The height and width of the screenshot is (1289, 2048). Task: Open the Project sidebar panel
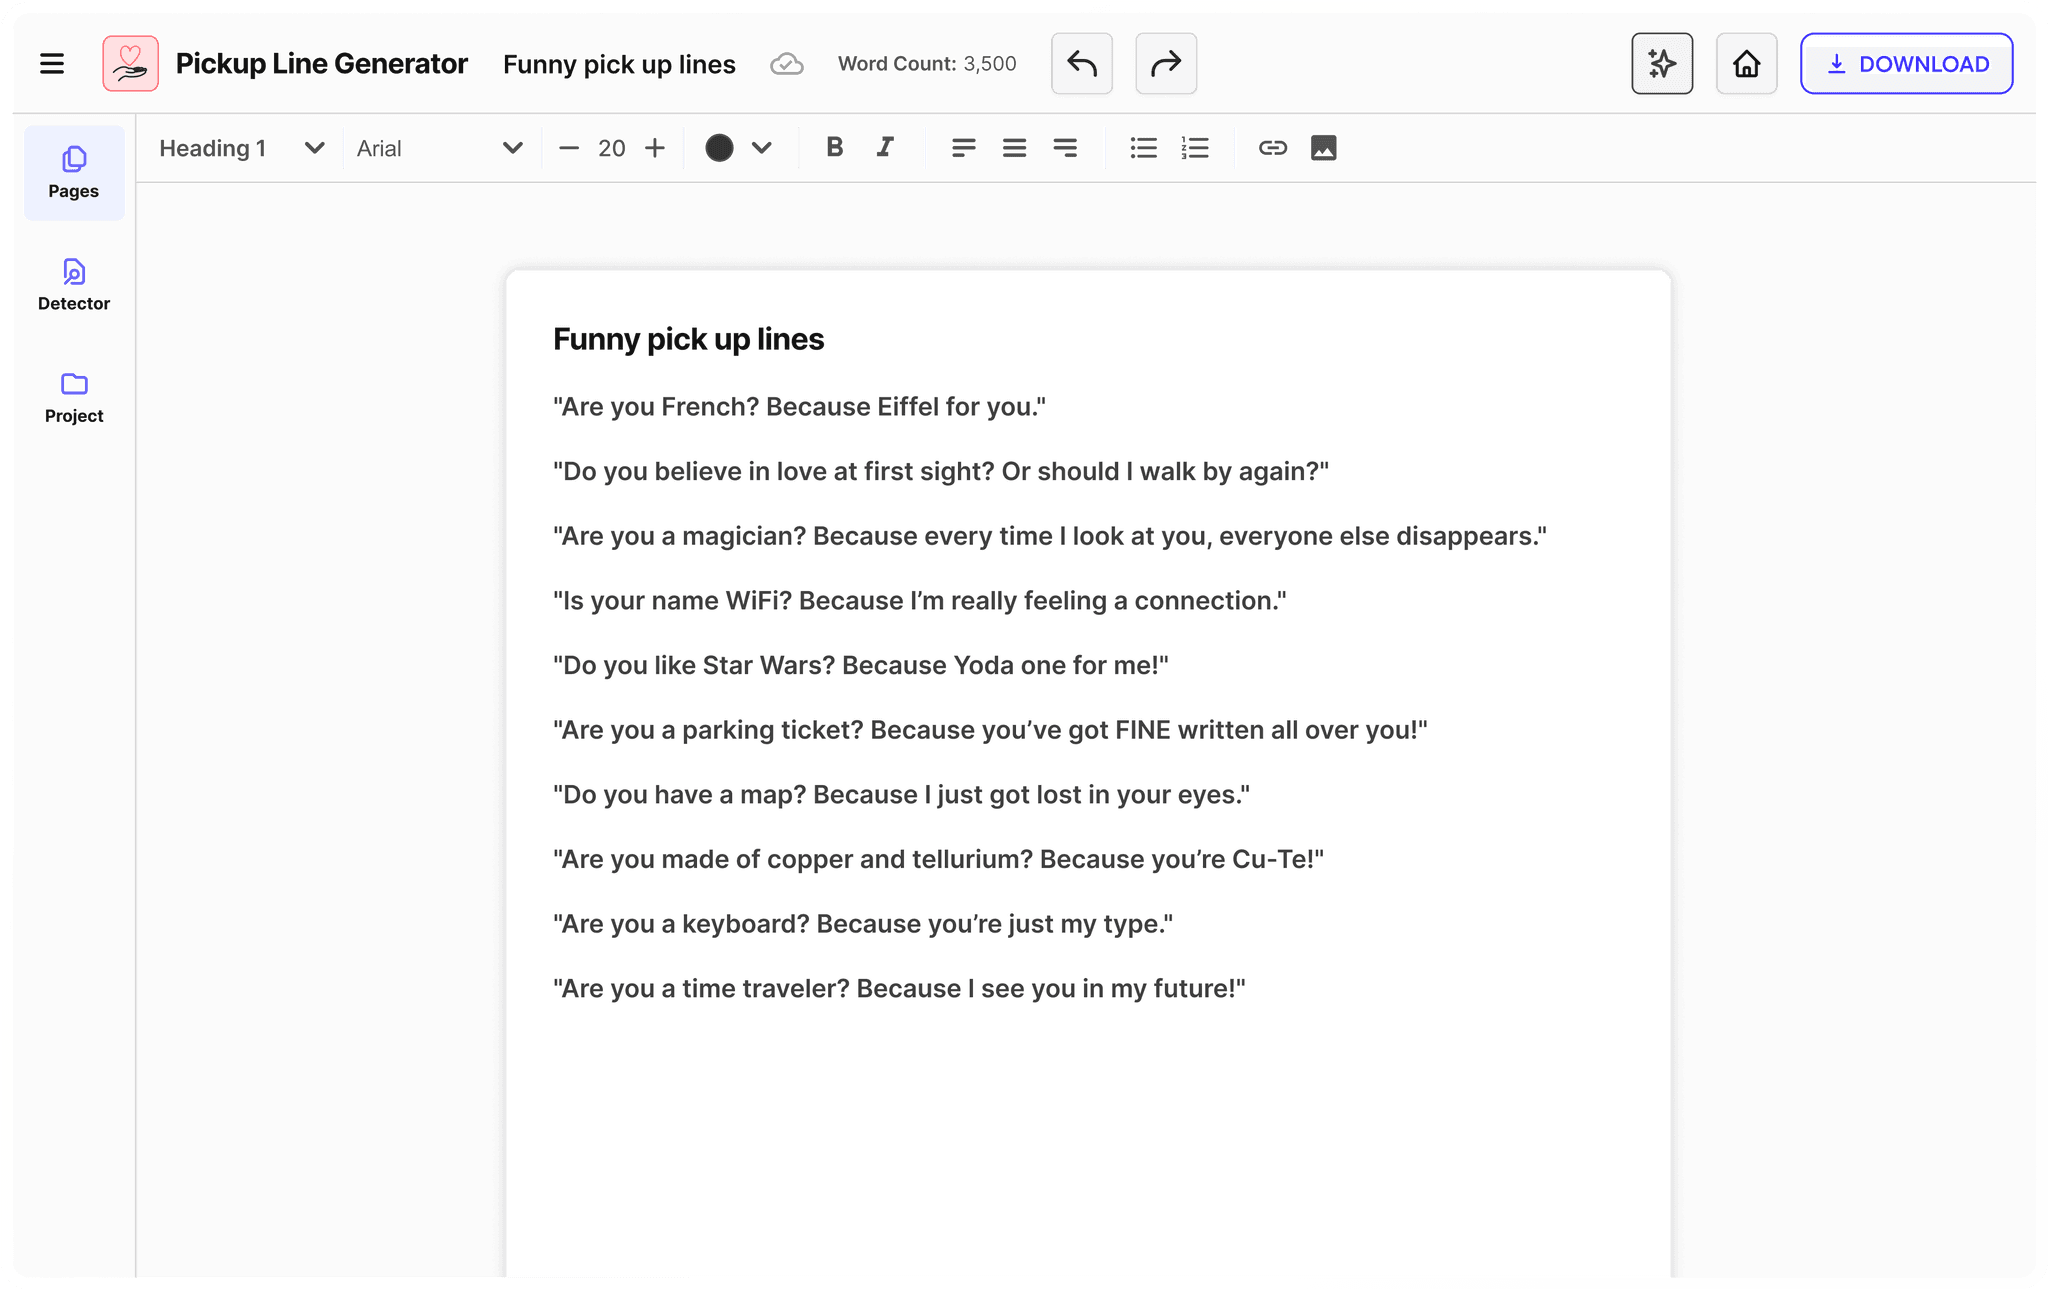74,398
